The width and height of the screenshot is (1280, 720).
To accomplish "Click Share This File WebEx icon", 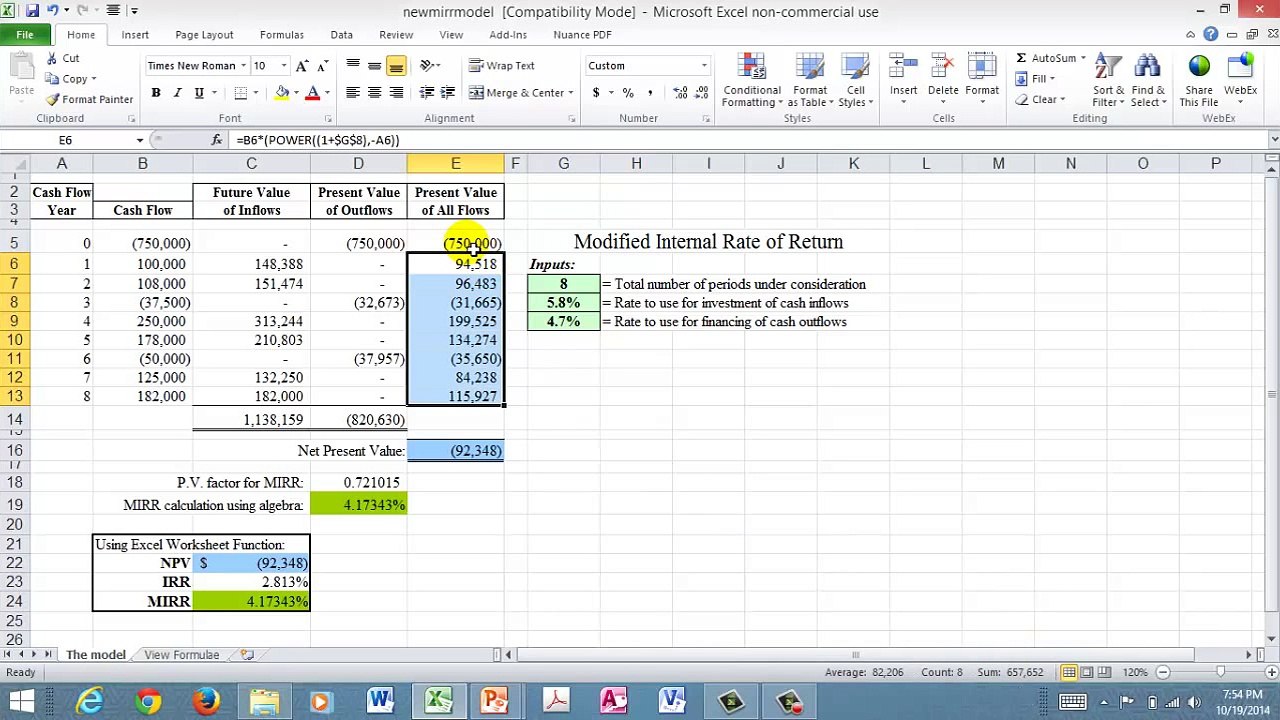I will [x=1199, y=68].
